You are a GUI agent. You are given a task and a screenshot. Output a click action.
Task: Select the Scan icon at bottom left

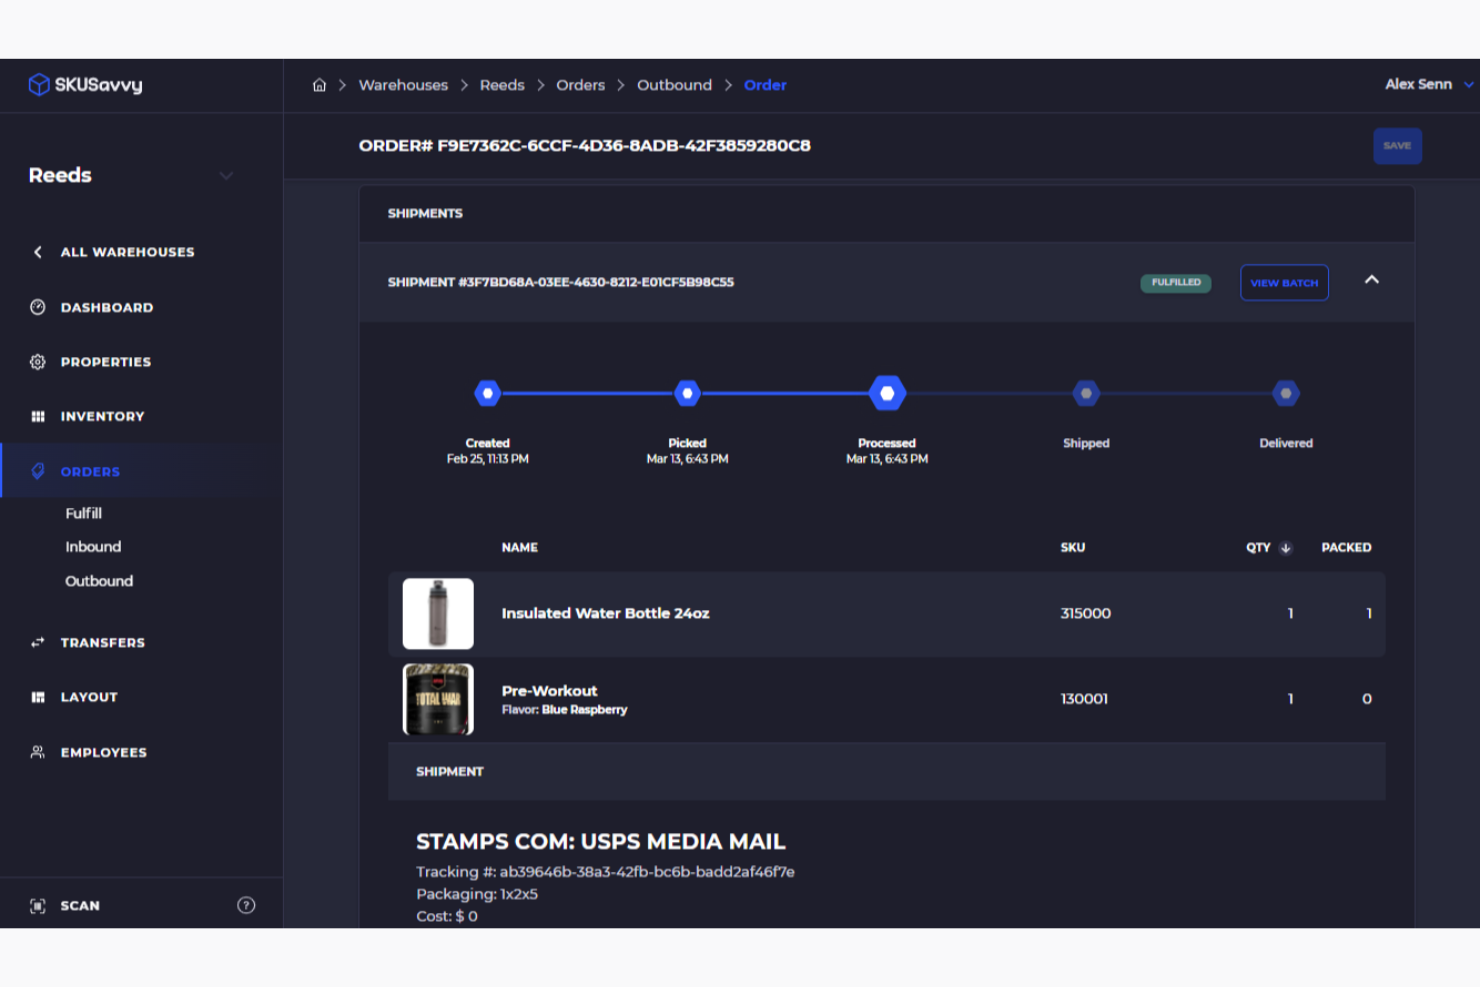click(x=37, y=905)
